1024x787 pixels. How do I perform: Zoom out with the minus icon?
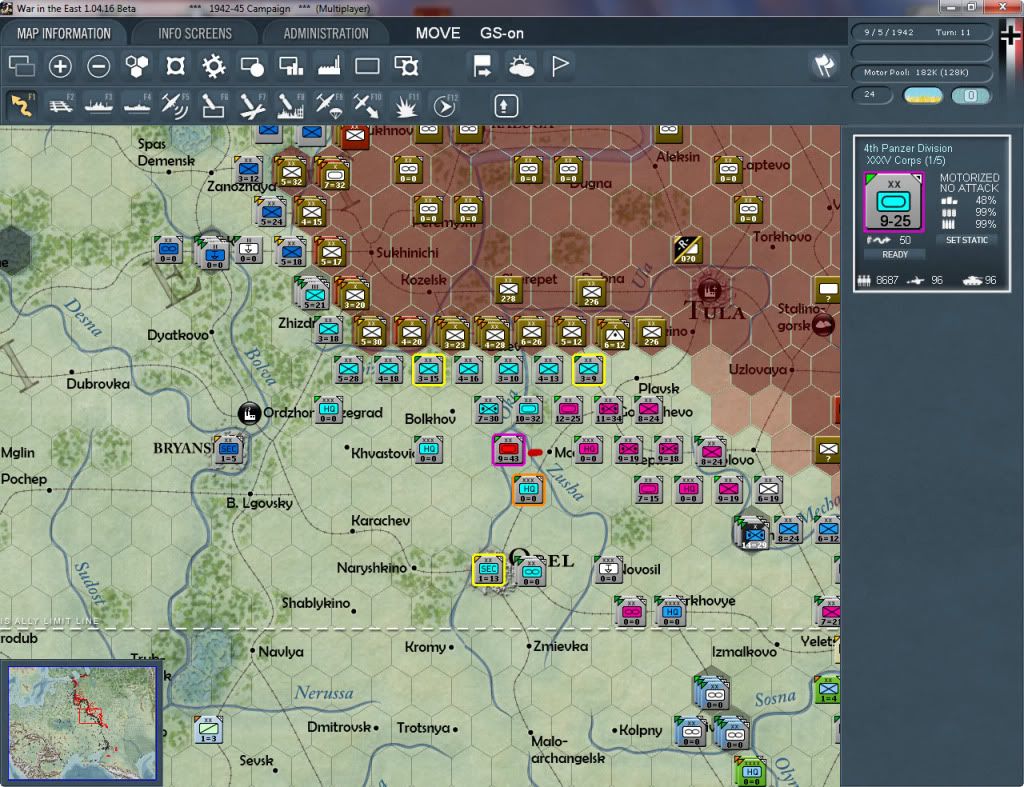click(x=99, y=66)
